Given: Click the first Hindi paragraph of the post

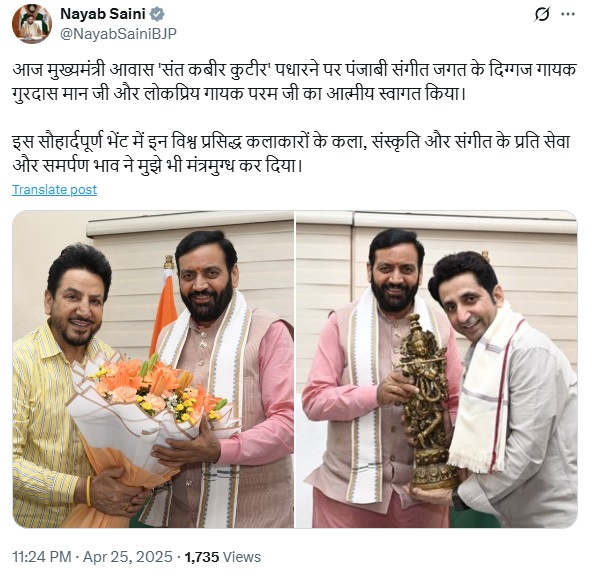Looking at the screenshot, I should point(294,82).
